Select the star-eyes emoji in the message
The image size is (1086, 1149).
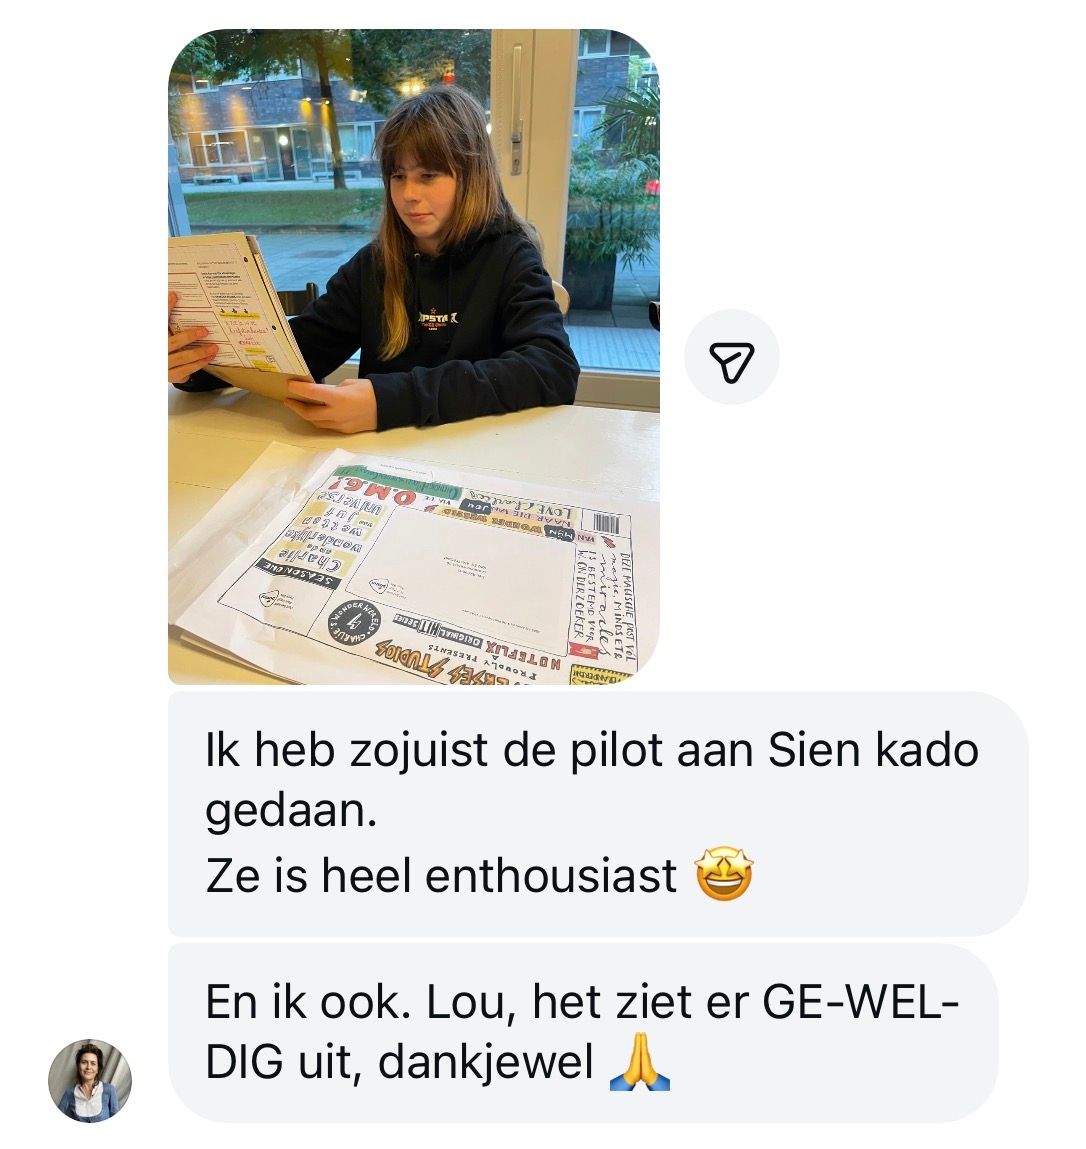pyautogui.click(x=723, y=874)
